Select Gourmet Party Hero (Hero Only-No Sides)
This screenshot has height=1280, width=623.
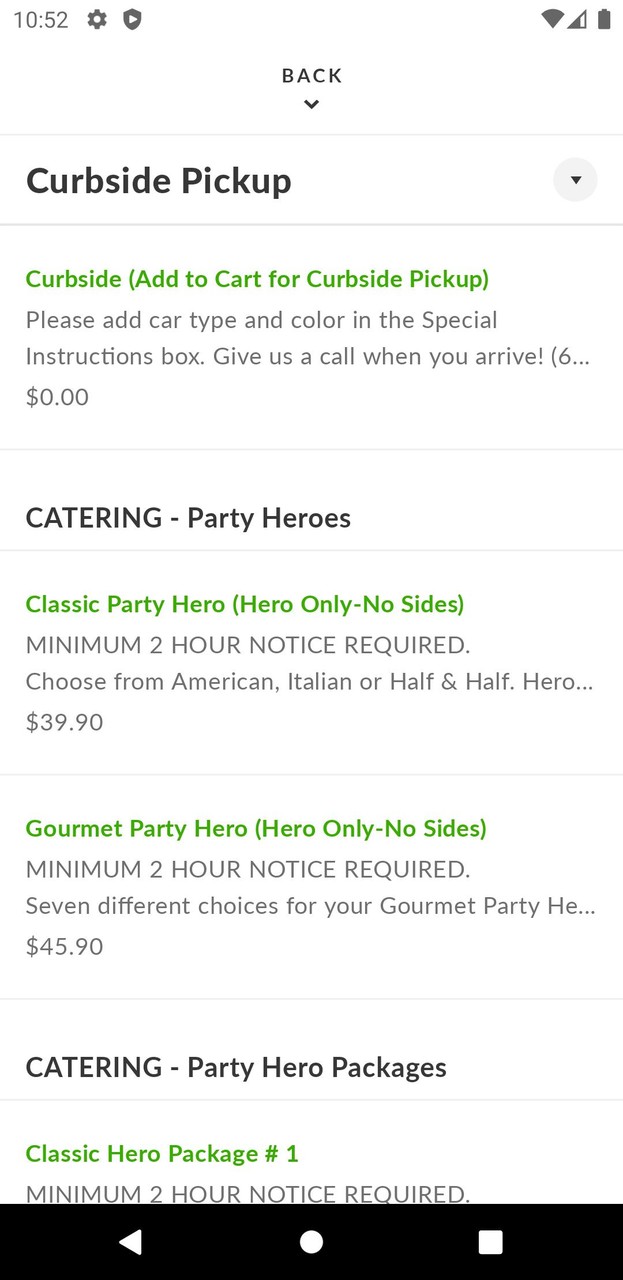(256, 828)
